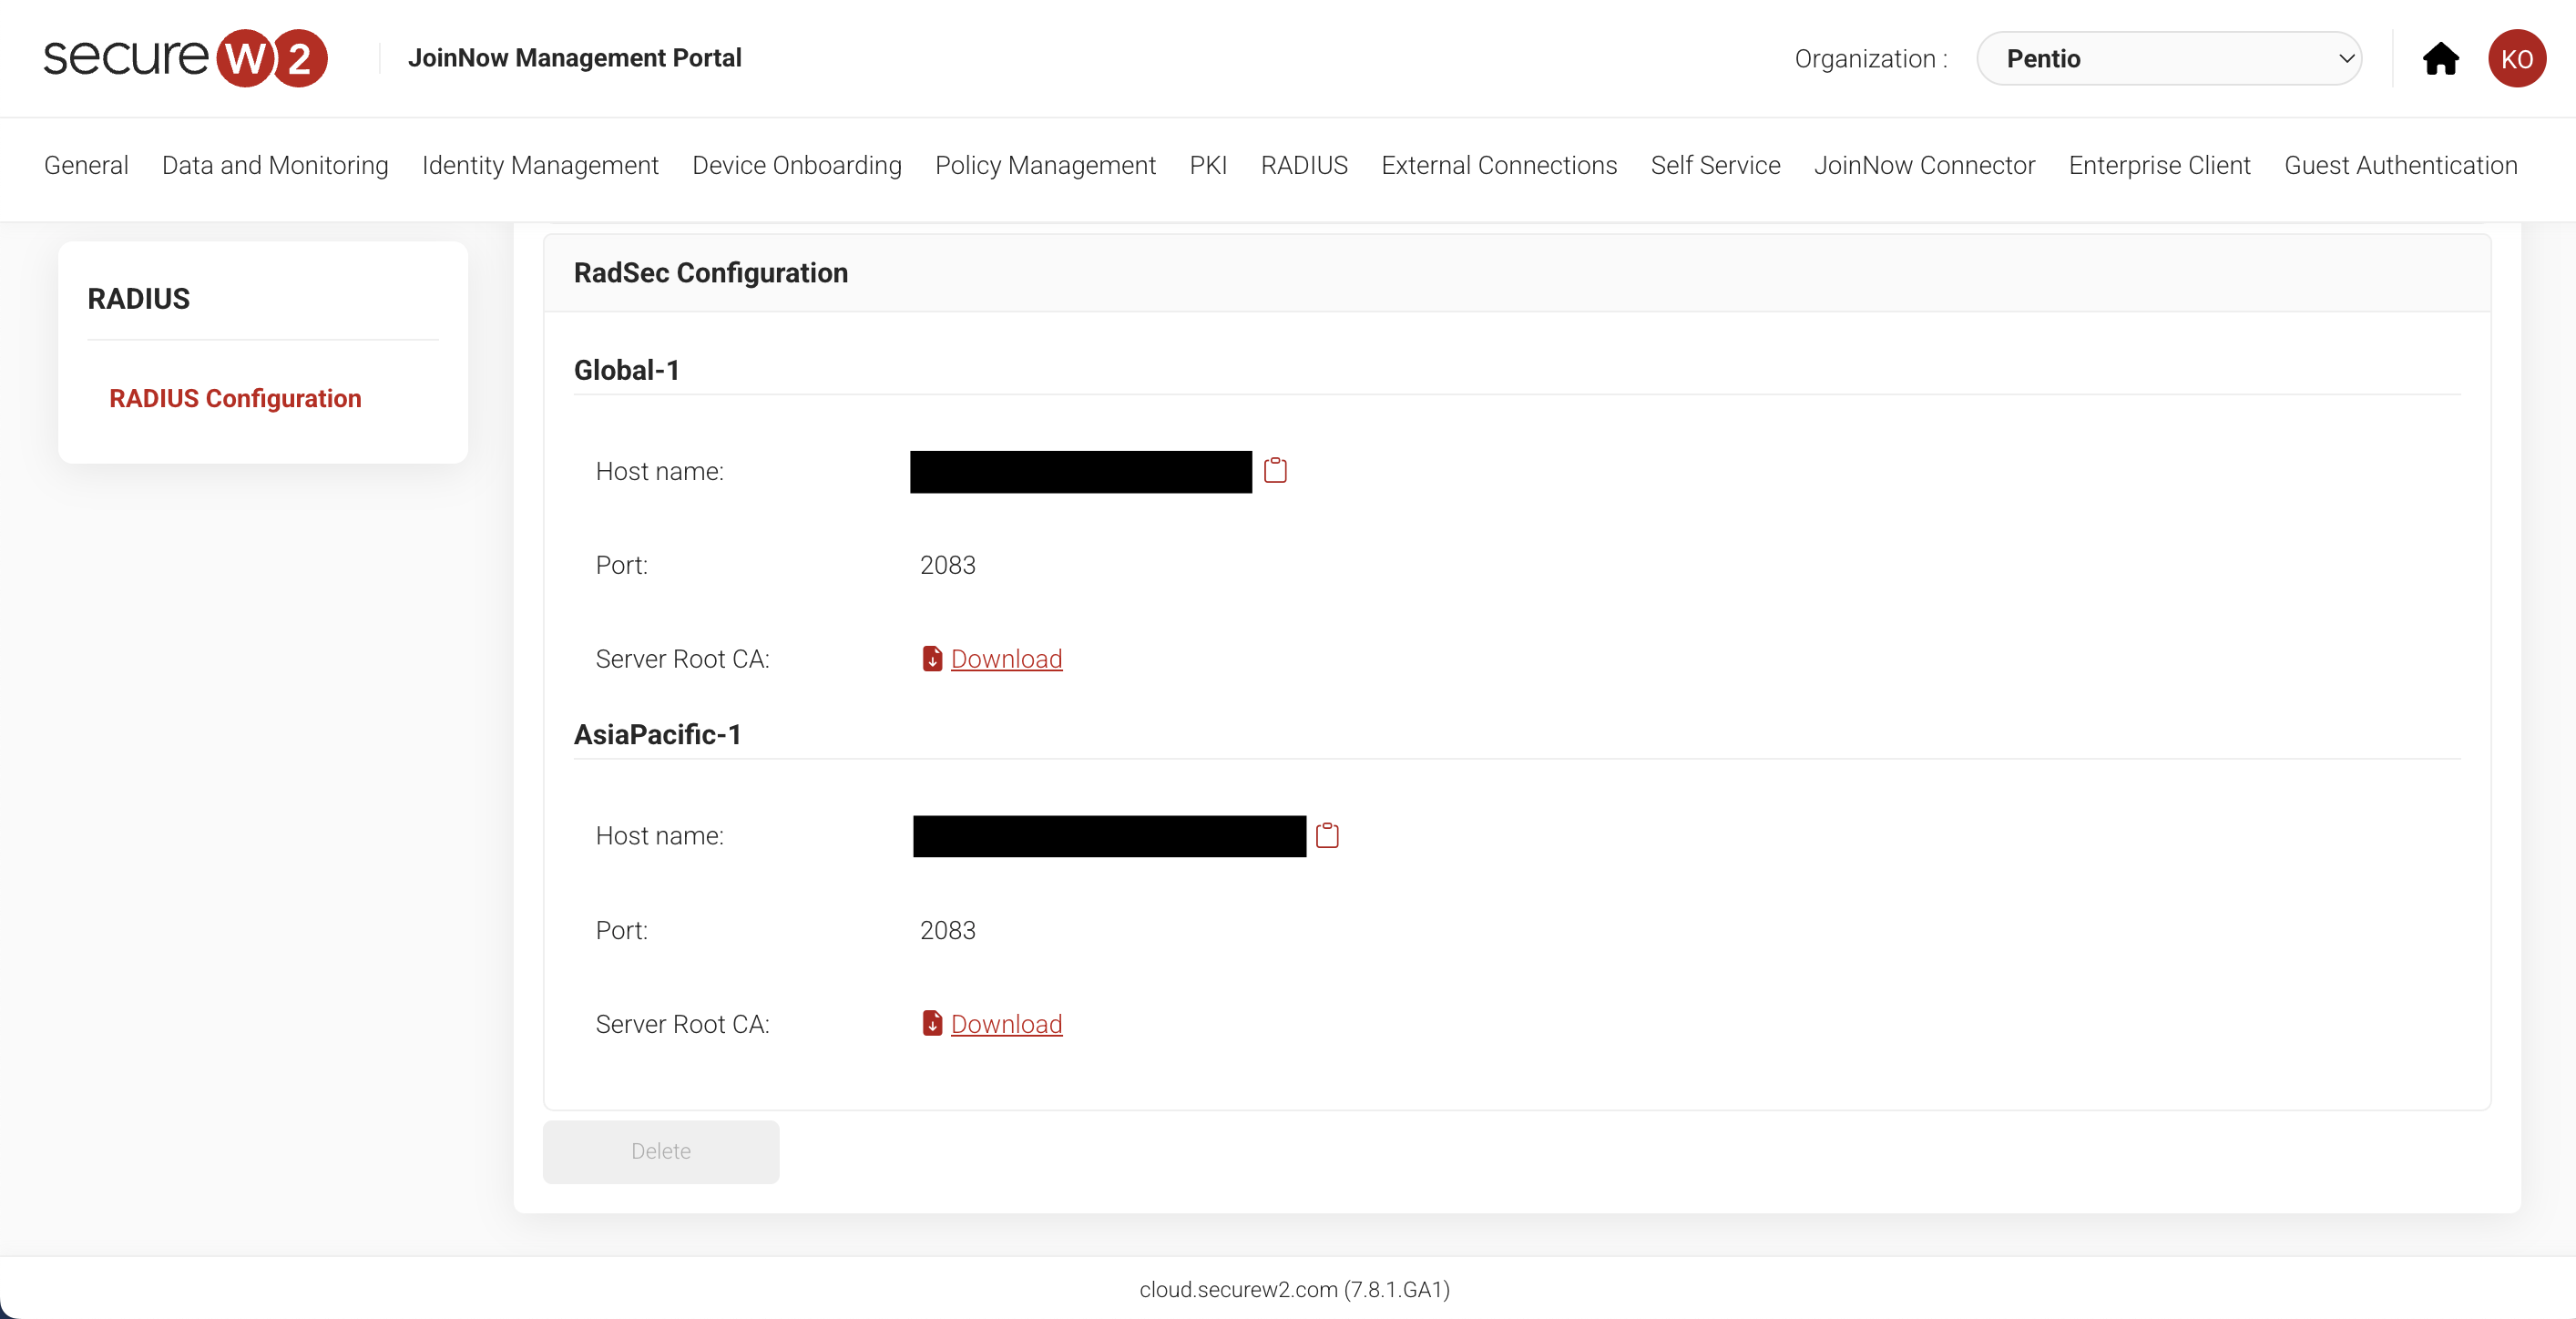The width and height of the screenshot is (2576, 1319).
Task: Download the Global-1 Server Root CA
Action: [1006, 659]
